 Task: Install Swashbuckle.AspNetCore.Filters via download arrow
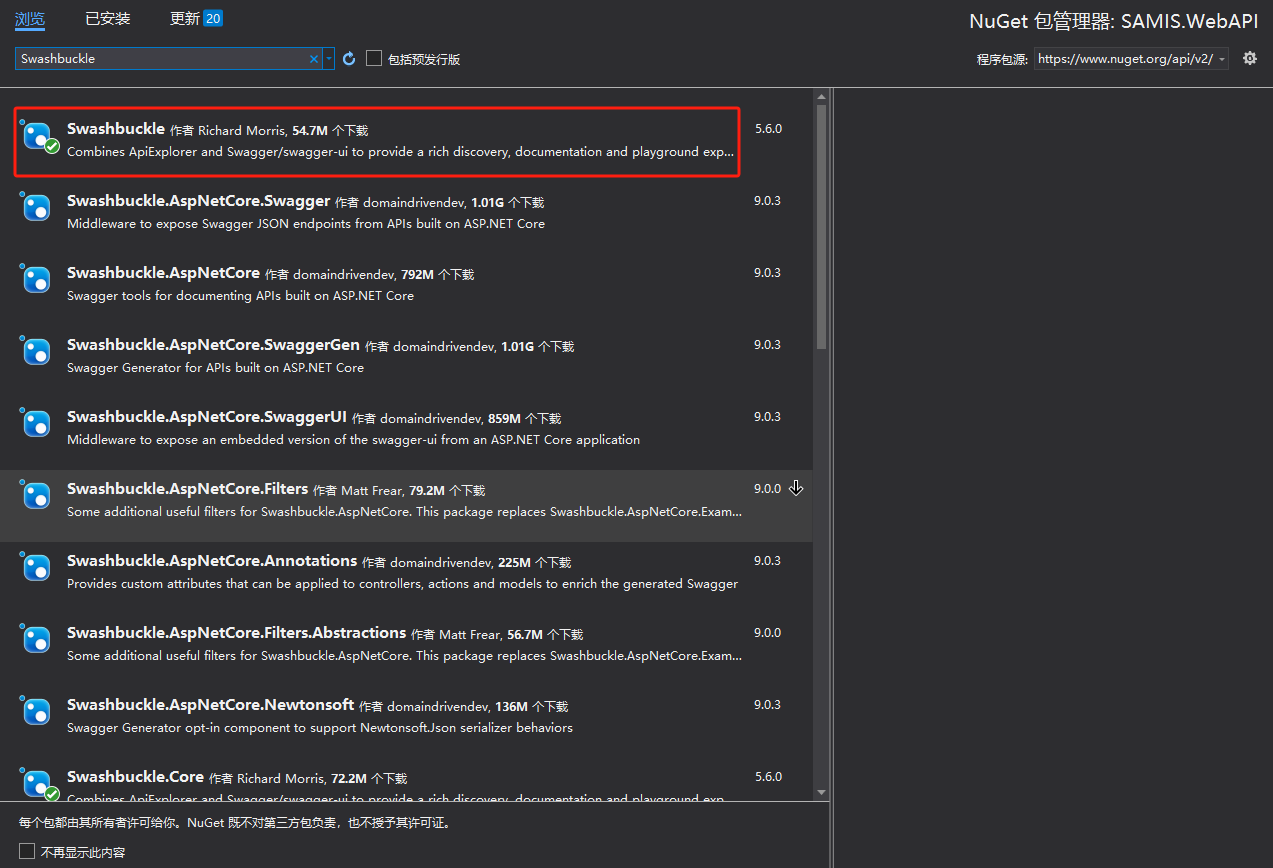pos(796,488)
